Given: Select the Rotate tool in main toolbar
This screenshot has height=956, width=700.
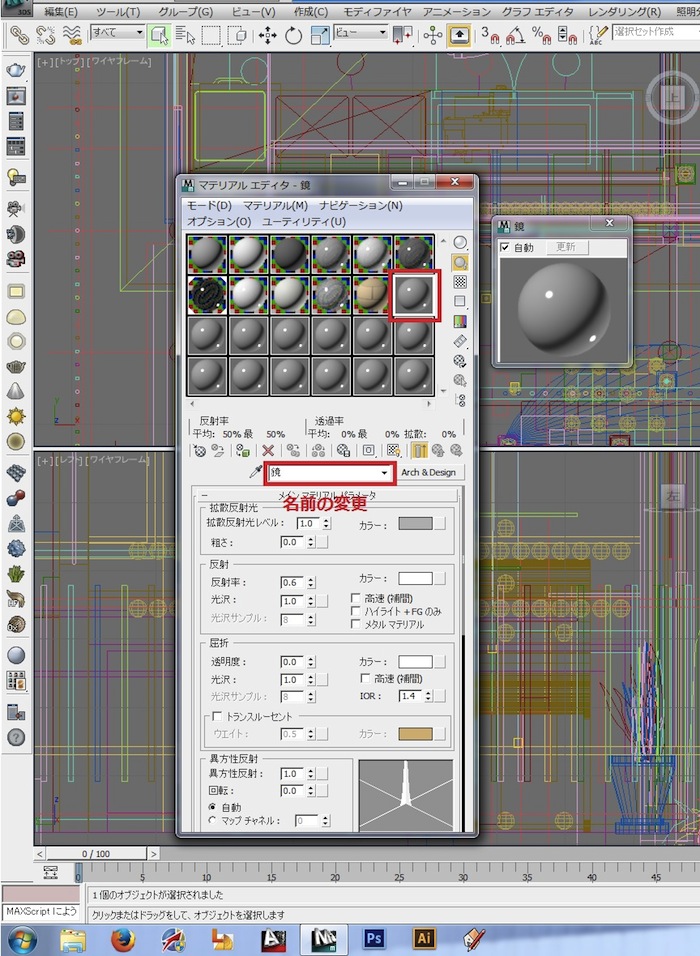Looking at the screenshot, I should coord(294,35).
